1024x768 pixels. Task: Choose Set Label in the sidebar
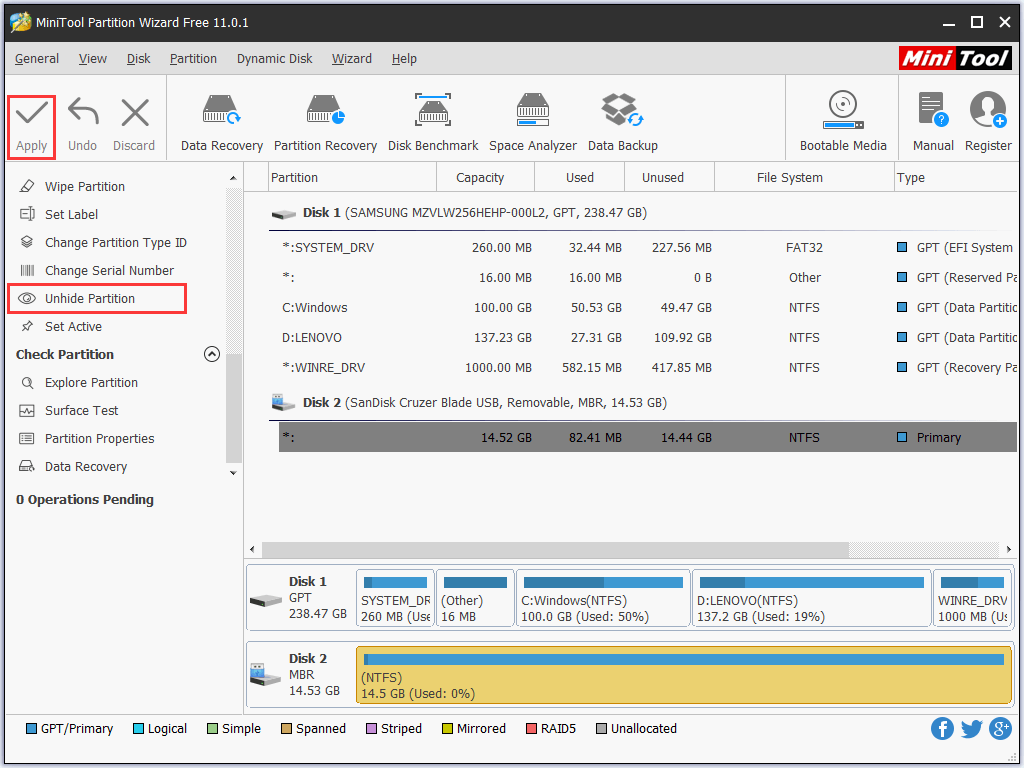[71, 214]
